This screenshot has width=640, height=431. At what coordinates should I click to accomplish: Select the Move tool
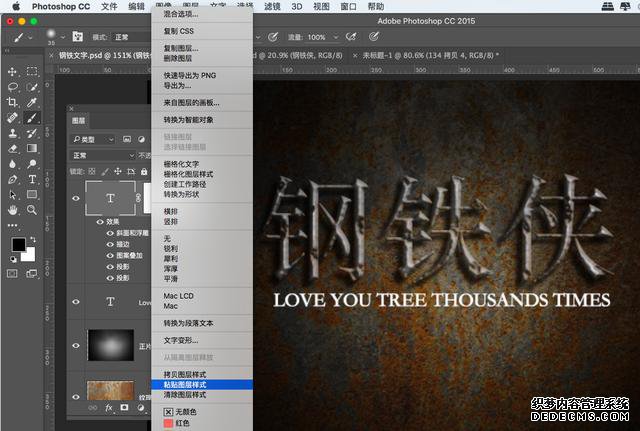click(x=12, y=71)
